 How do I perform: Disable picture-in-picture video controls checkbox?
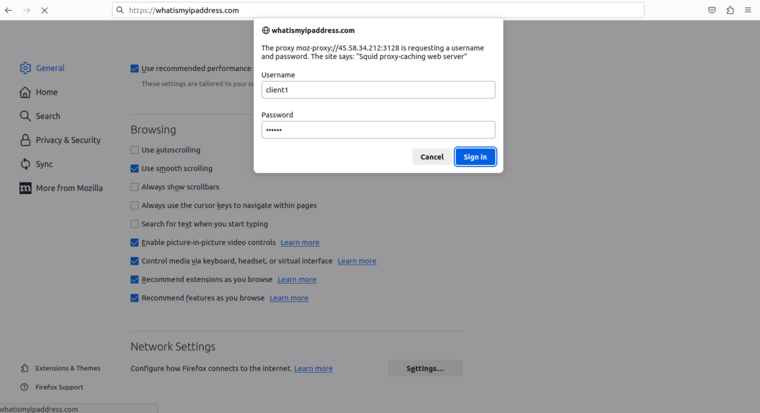point(135,242)
